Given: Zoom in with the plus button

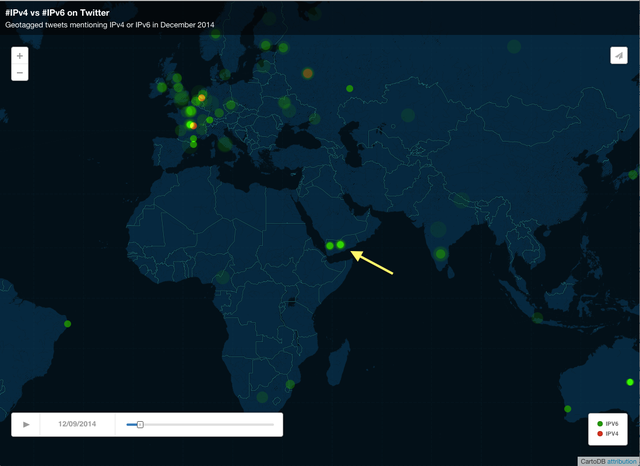Looking at the screenshot, I should pos(20,55).
